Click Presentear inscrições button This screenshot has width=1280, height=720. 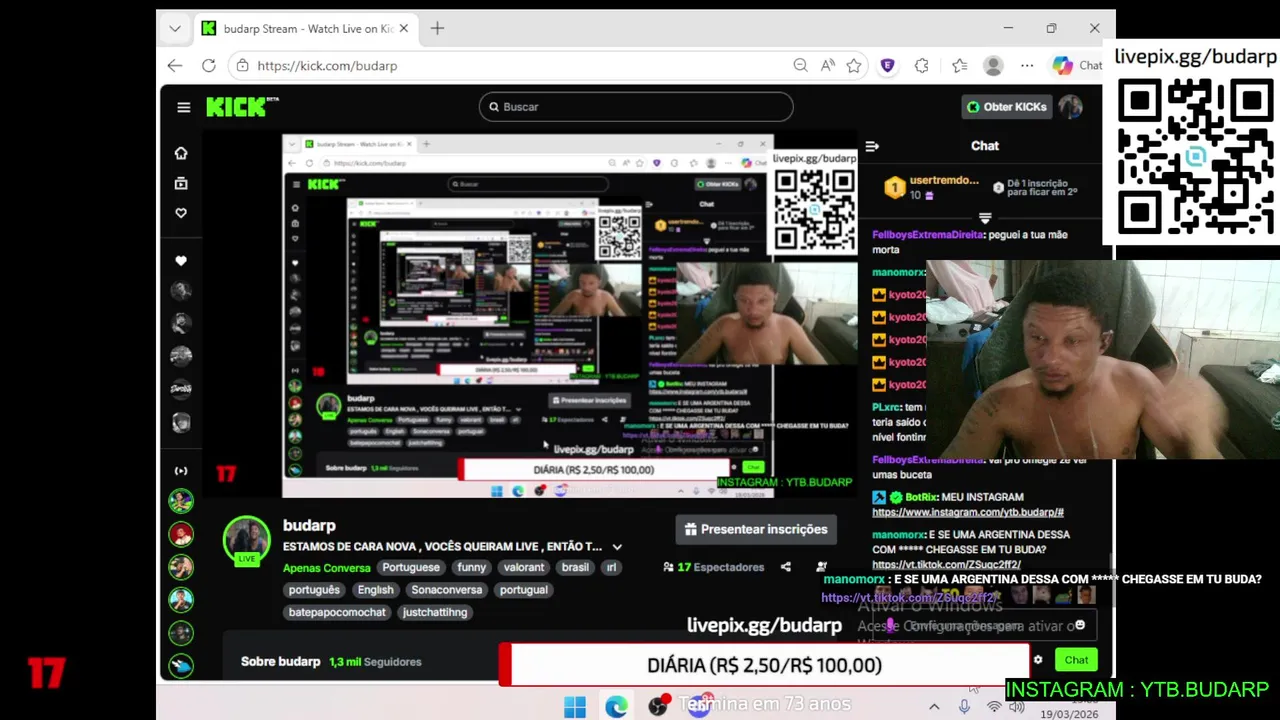point(756,529)
